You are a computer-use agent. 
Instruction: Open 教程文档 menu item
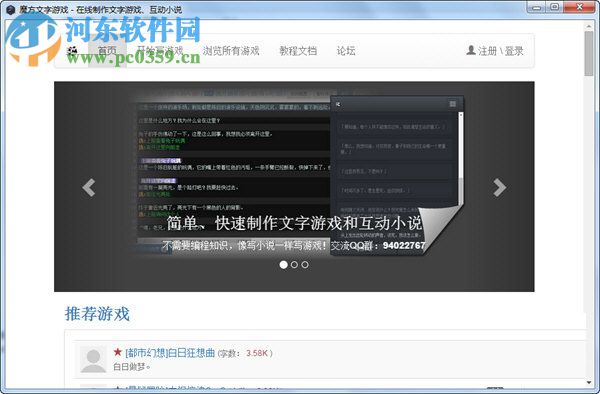point(298,51)
